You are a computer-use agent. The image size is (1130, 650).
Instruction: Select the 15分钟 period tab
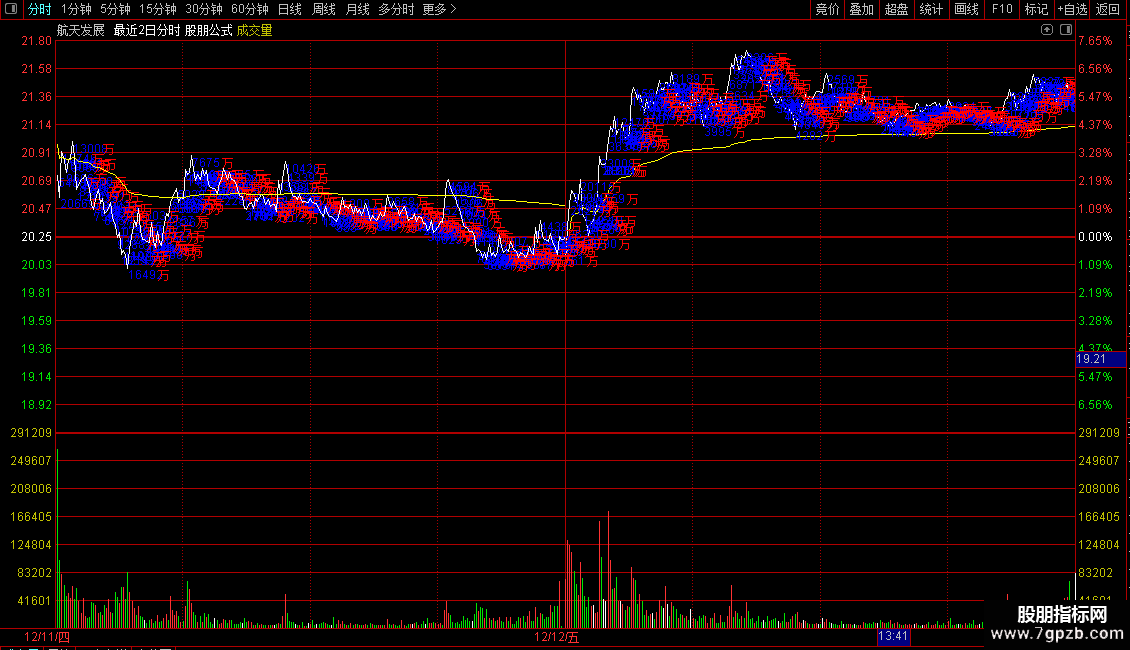click(x=158, y=9)
